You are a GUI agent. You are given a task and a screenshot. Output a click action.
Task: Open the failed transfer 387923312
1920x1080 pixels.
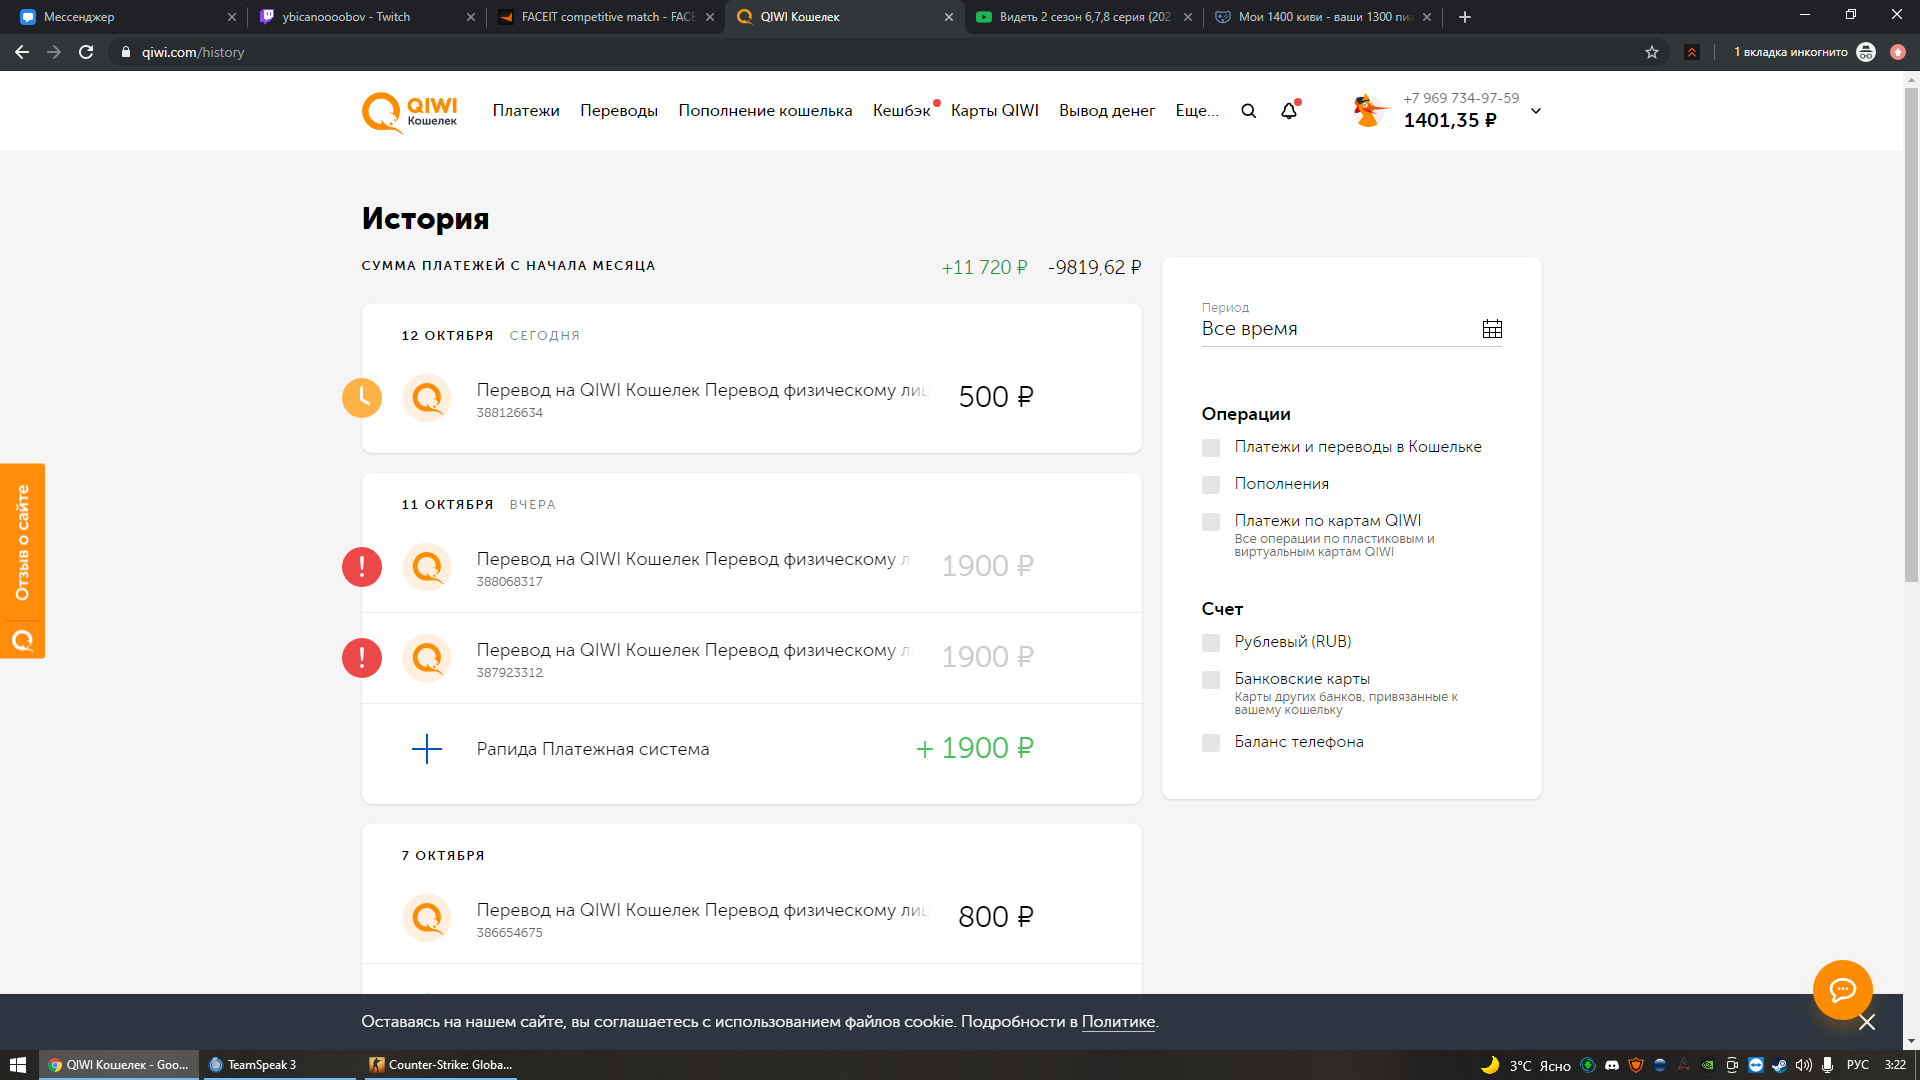click(751, 658)
